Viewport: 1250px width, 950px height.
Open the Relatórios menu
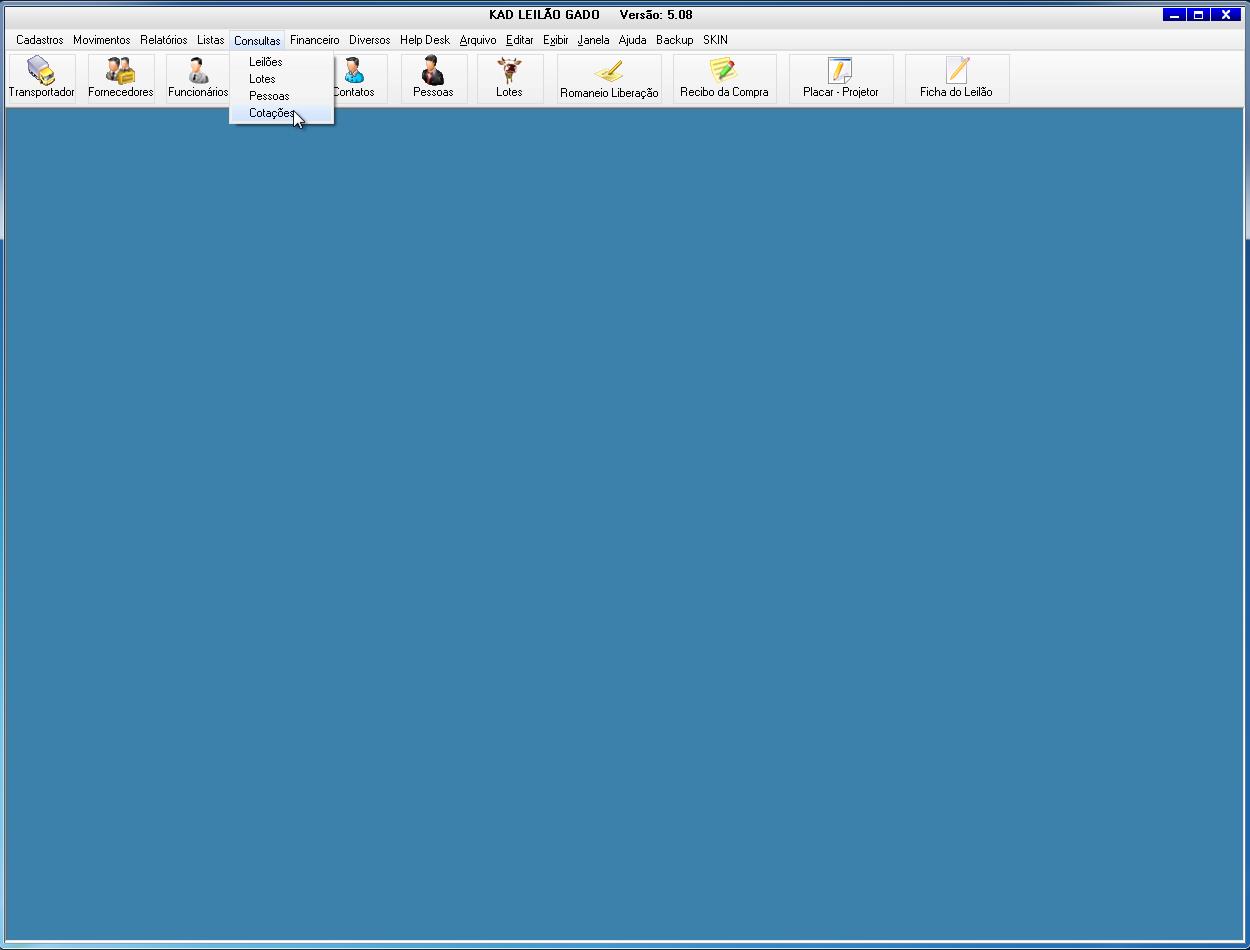click(x=164, y=40)
